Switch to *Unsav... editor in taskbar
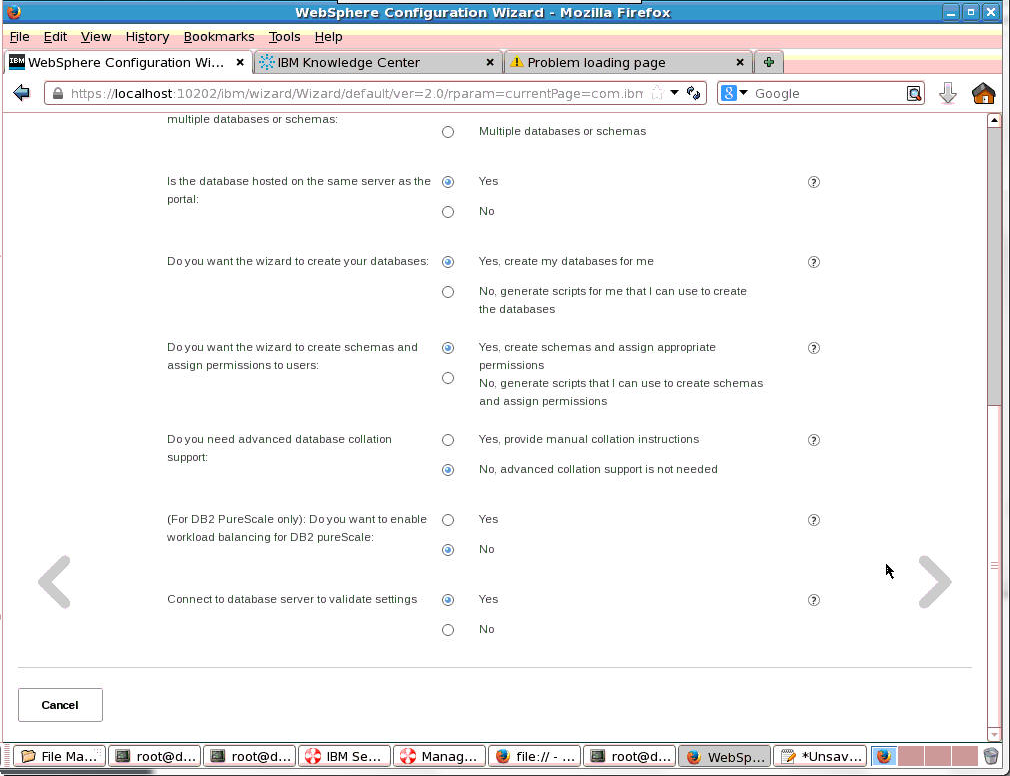This screenshot has height=776, width=1010. coord(820,756)
